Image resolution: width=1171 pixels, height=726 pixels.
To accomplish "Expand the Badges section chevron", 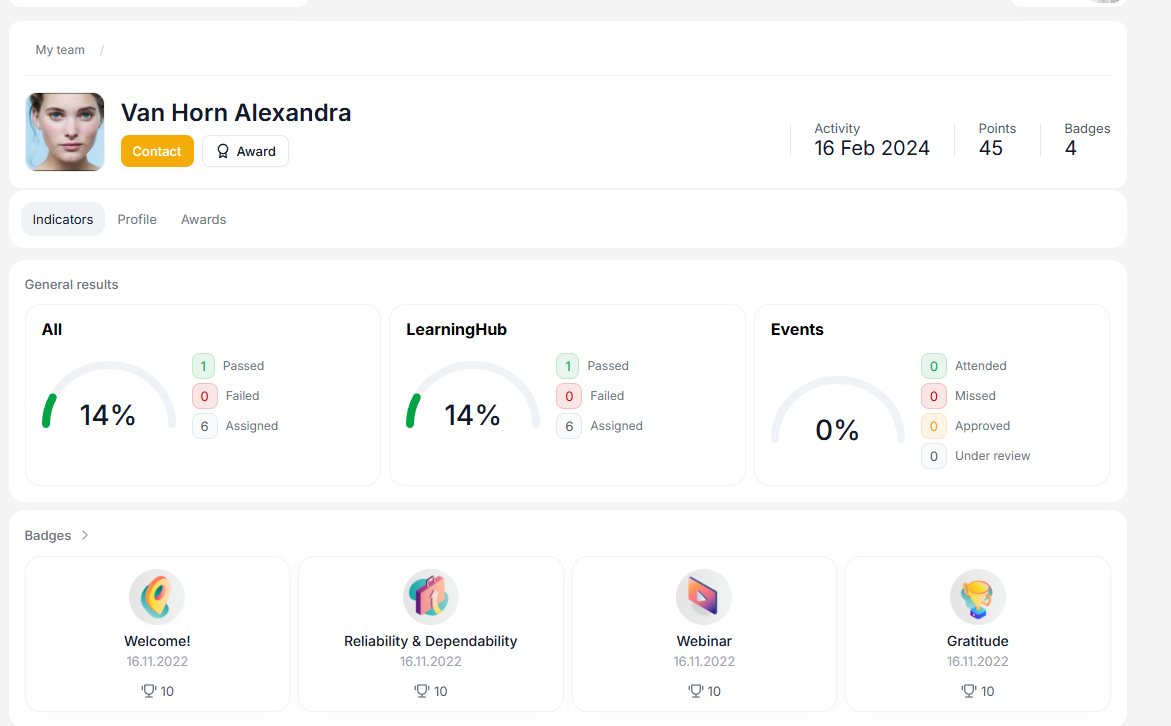I will [85, 535].
